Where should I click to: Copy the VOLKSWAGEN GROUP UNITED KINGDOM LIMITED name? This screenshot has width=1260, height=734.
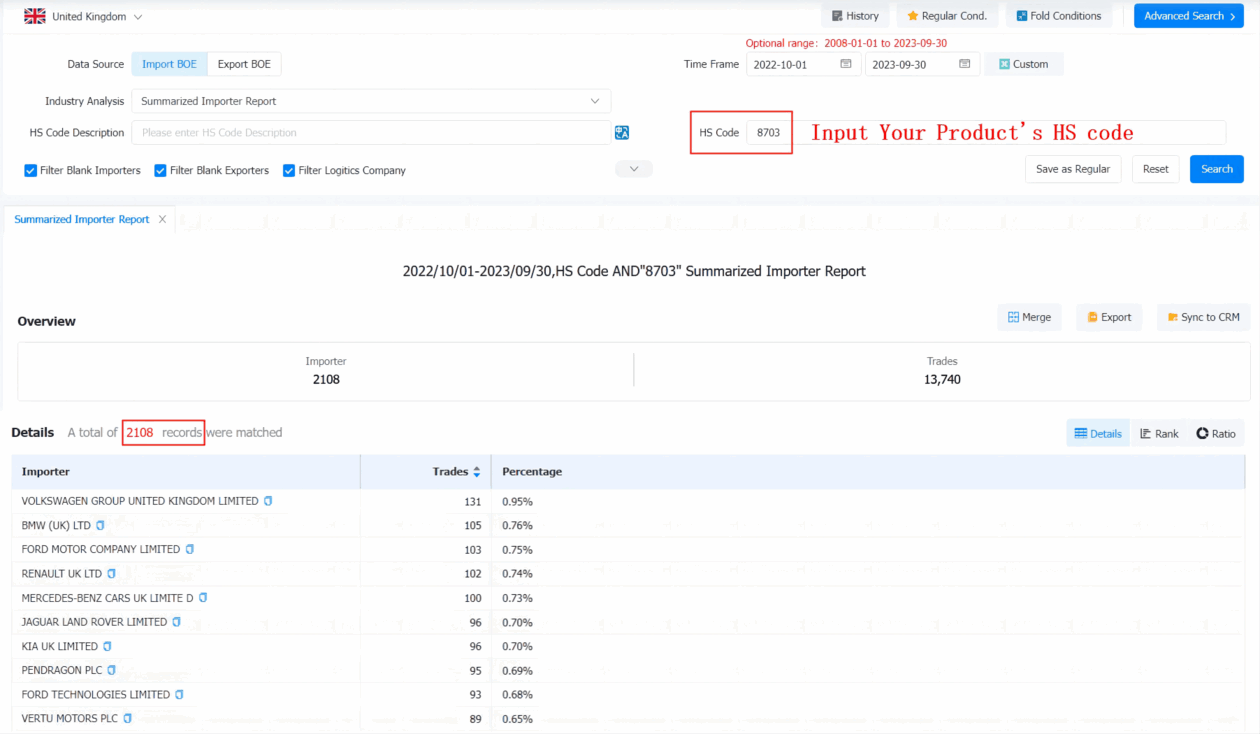click(x=268, y=501)
